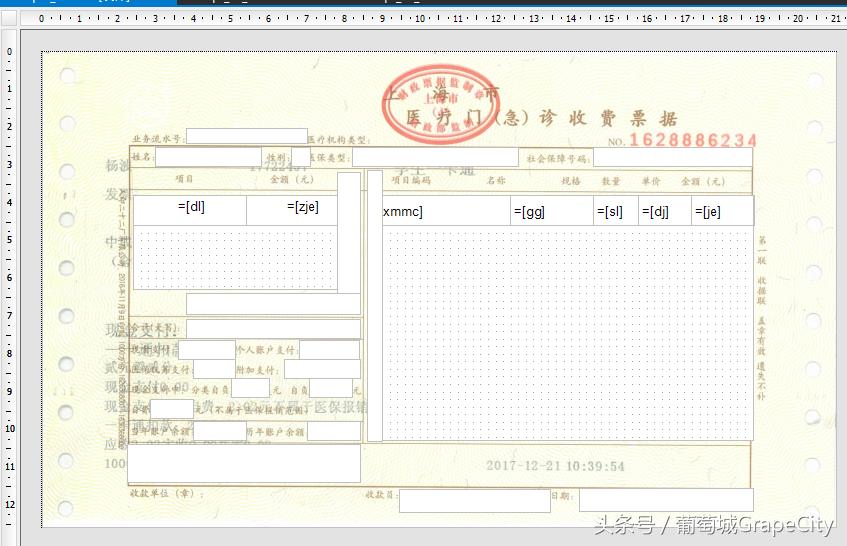Viewport: 847px width, 546px height.
Task: Click the dotted detail area below =[gg]
Action: click(x=567, y=332)
